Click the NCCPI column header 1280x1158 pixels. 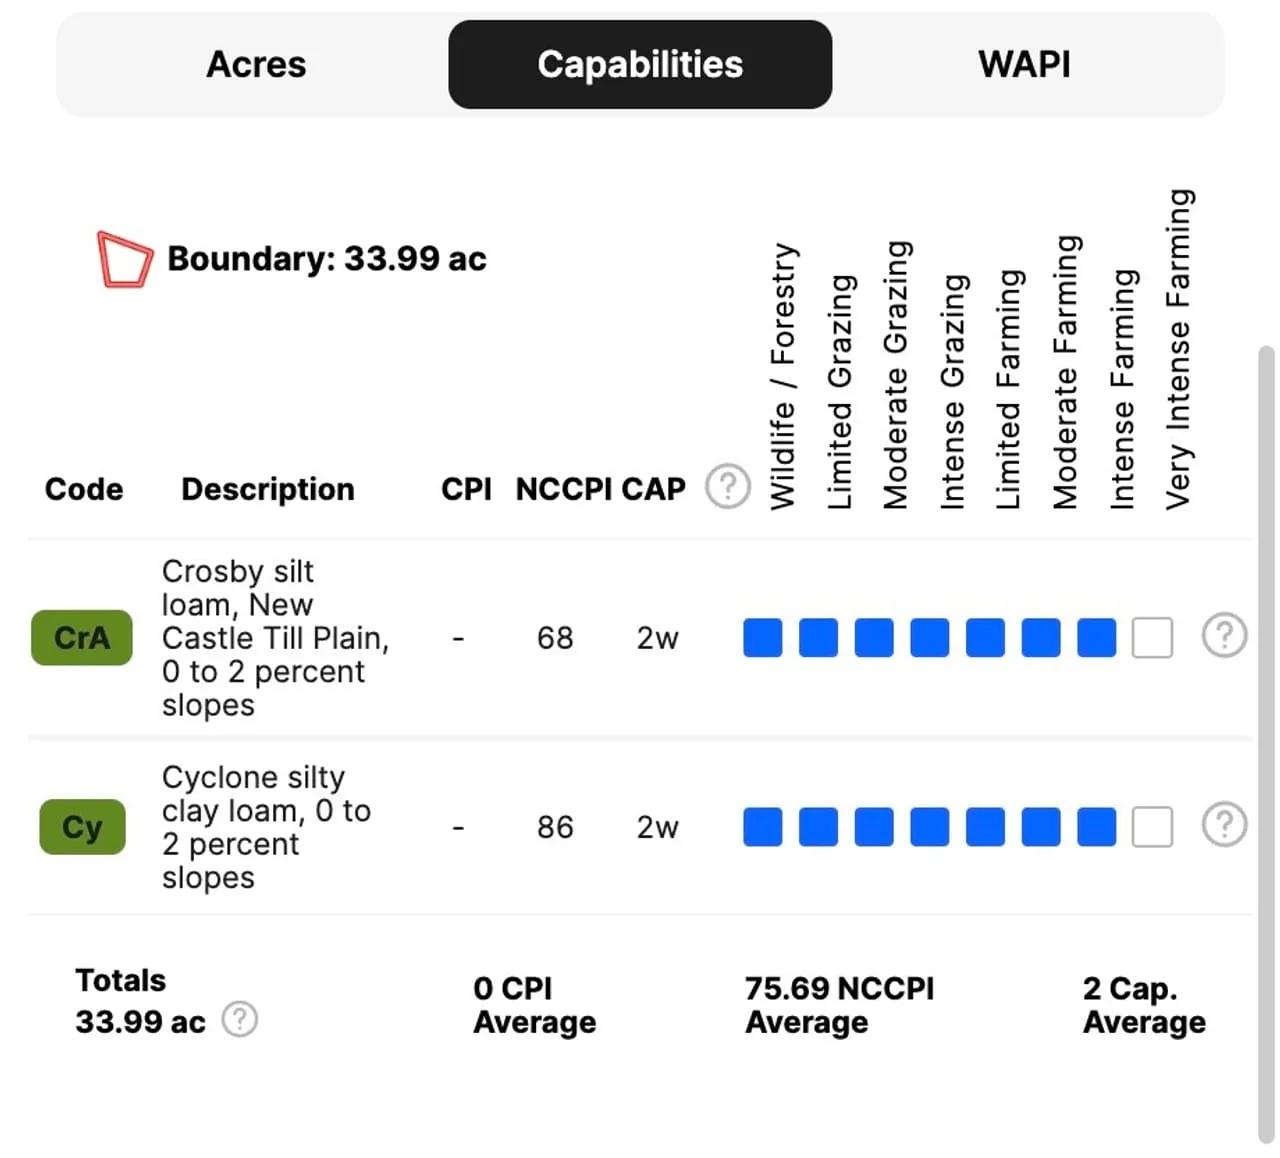coord(564,489)
